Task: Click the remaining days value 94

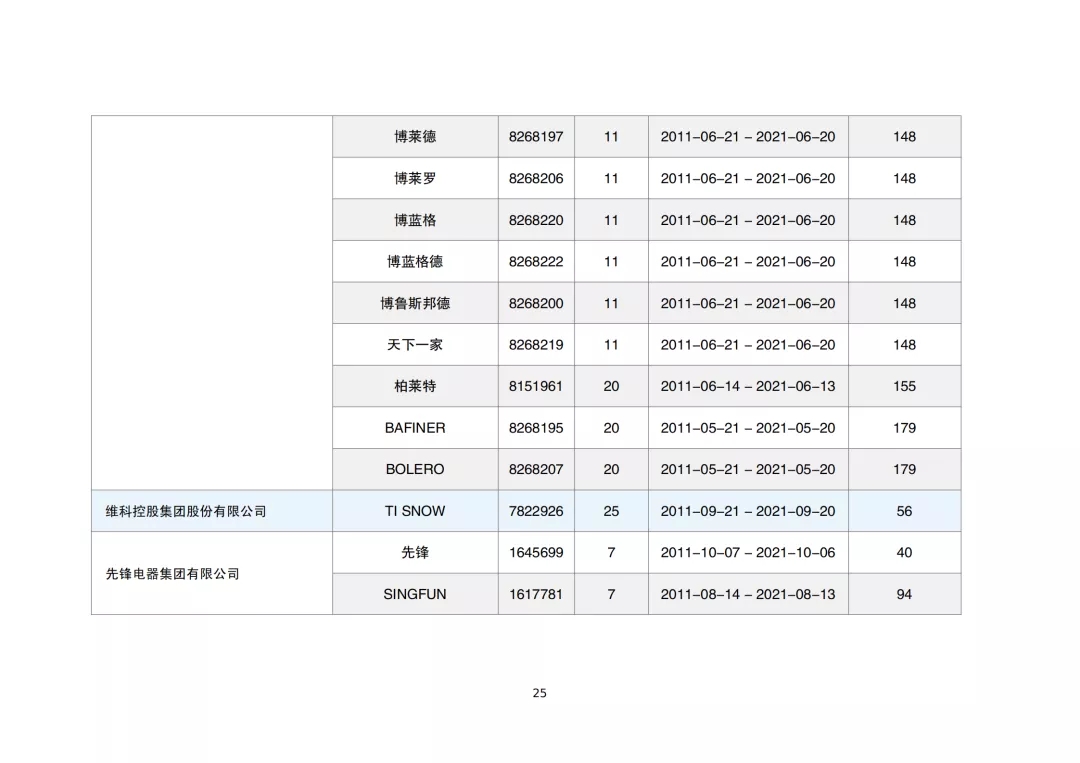Action: pyautogui.click(x=904, y=594)
